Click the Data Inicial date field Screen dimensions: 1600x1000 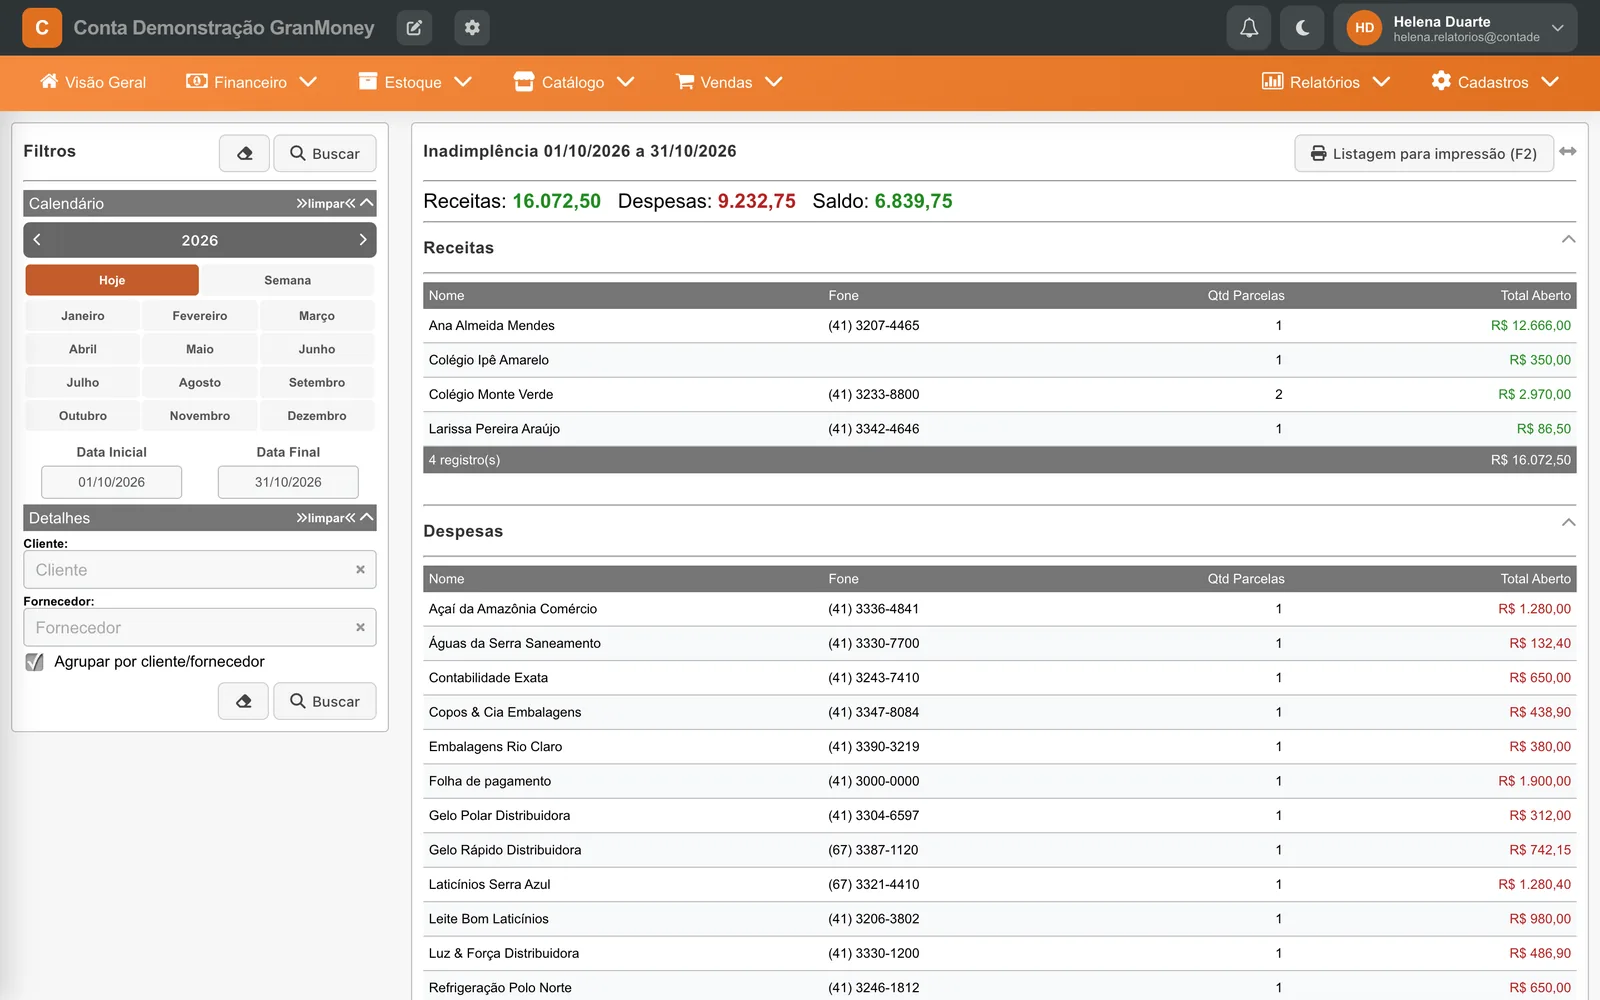coord(112,482)
